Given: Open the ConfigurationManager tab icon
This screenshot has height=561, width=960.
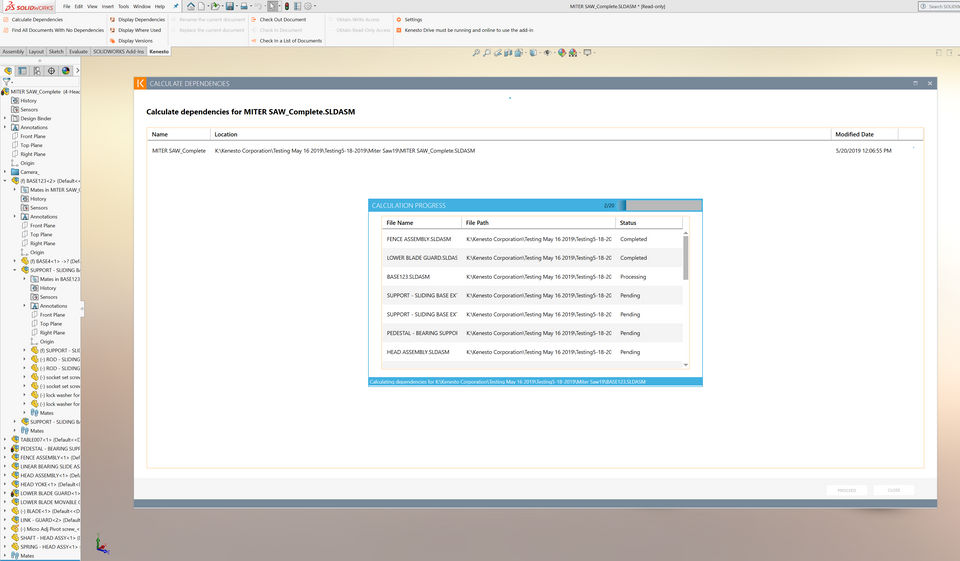Looking at the screenshot, I should (x=37, y=70).
